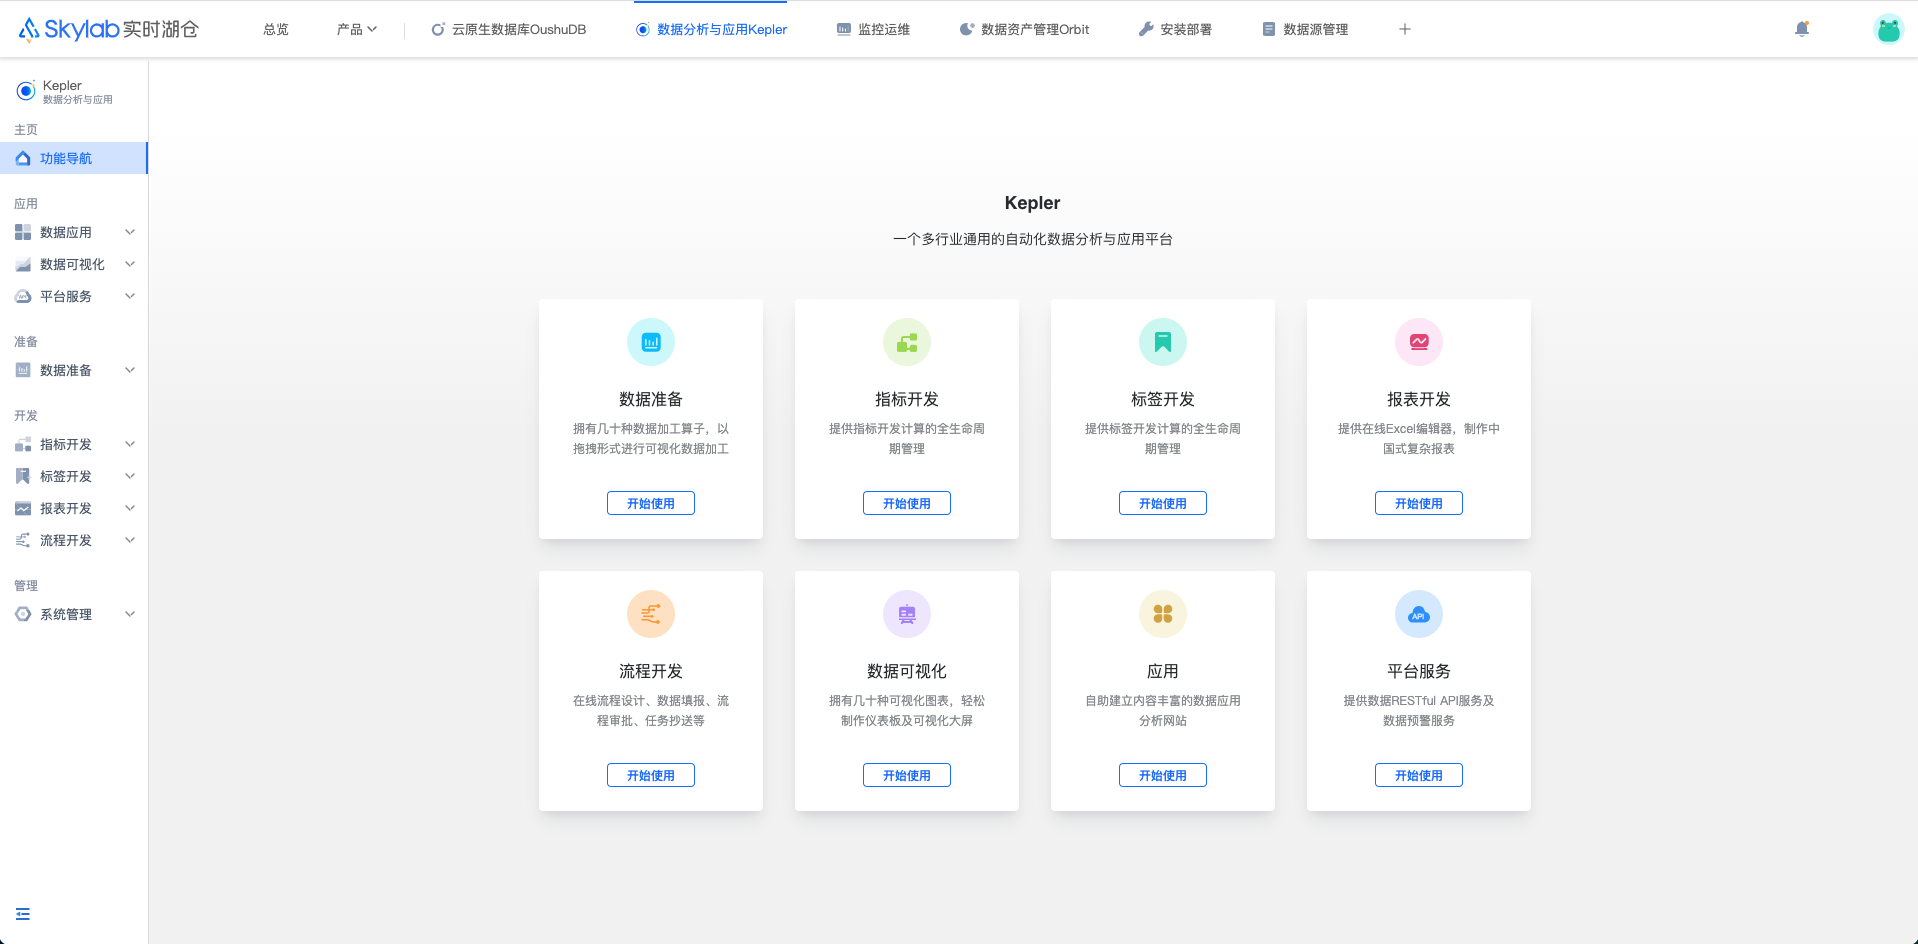
Task: Collapse the sidebar using the bottom menu icon
Action: (23, 914)
